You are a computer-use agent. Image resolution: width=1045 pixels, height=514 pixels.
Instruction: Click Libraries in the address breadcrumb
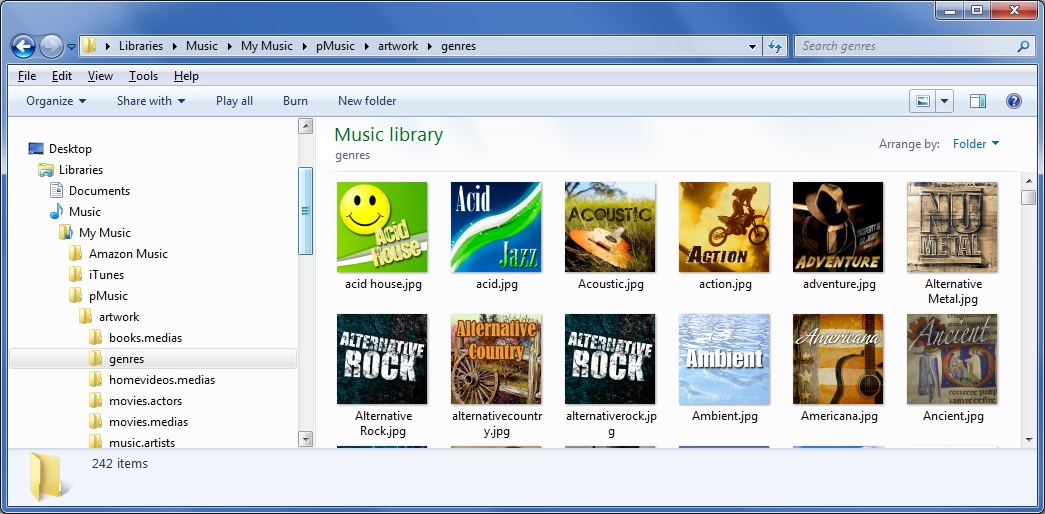click(x=141, y=46)
